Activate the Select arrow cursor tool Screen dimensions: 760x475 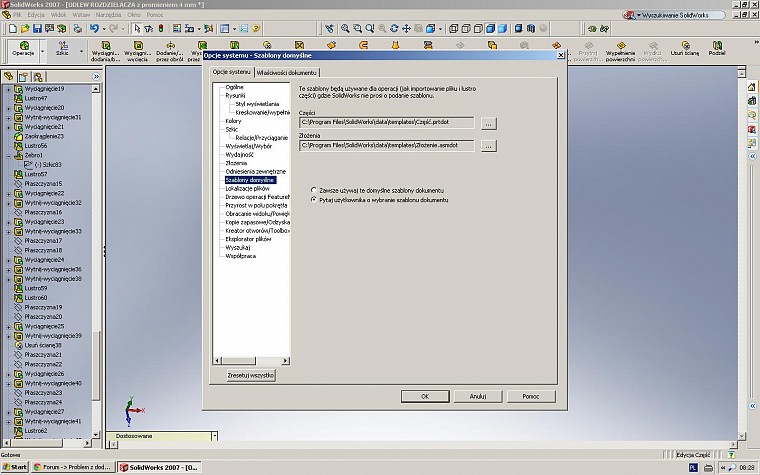137,29
